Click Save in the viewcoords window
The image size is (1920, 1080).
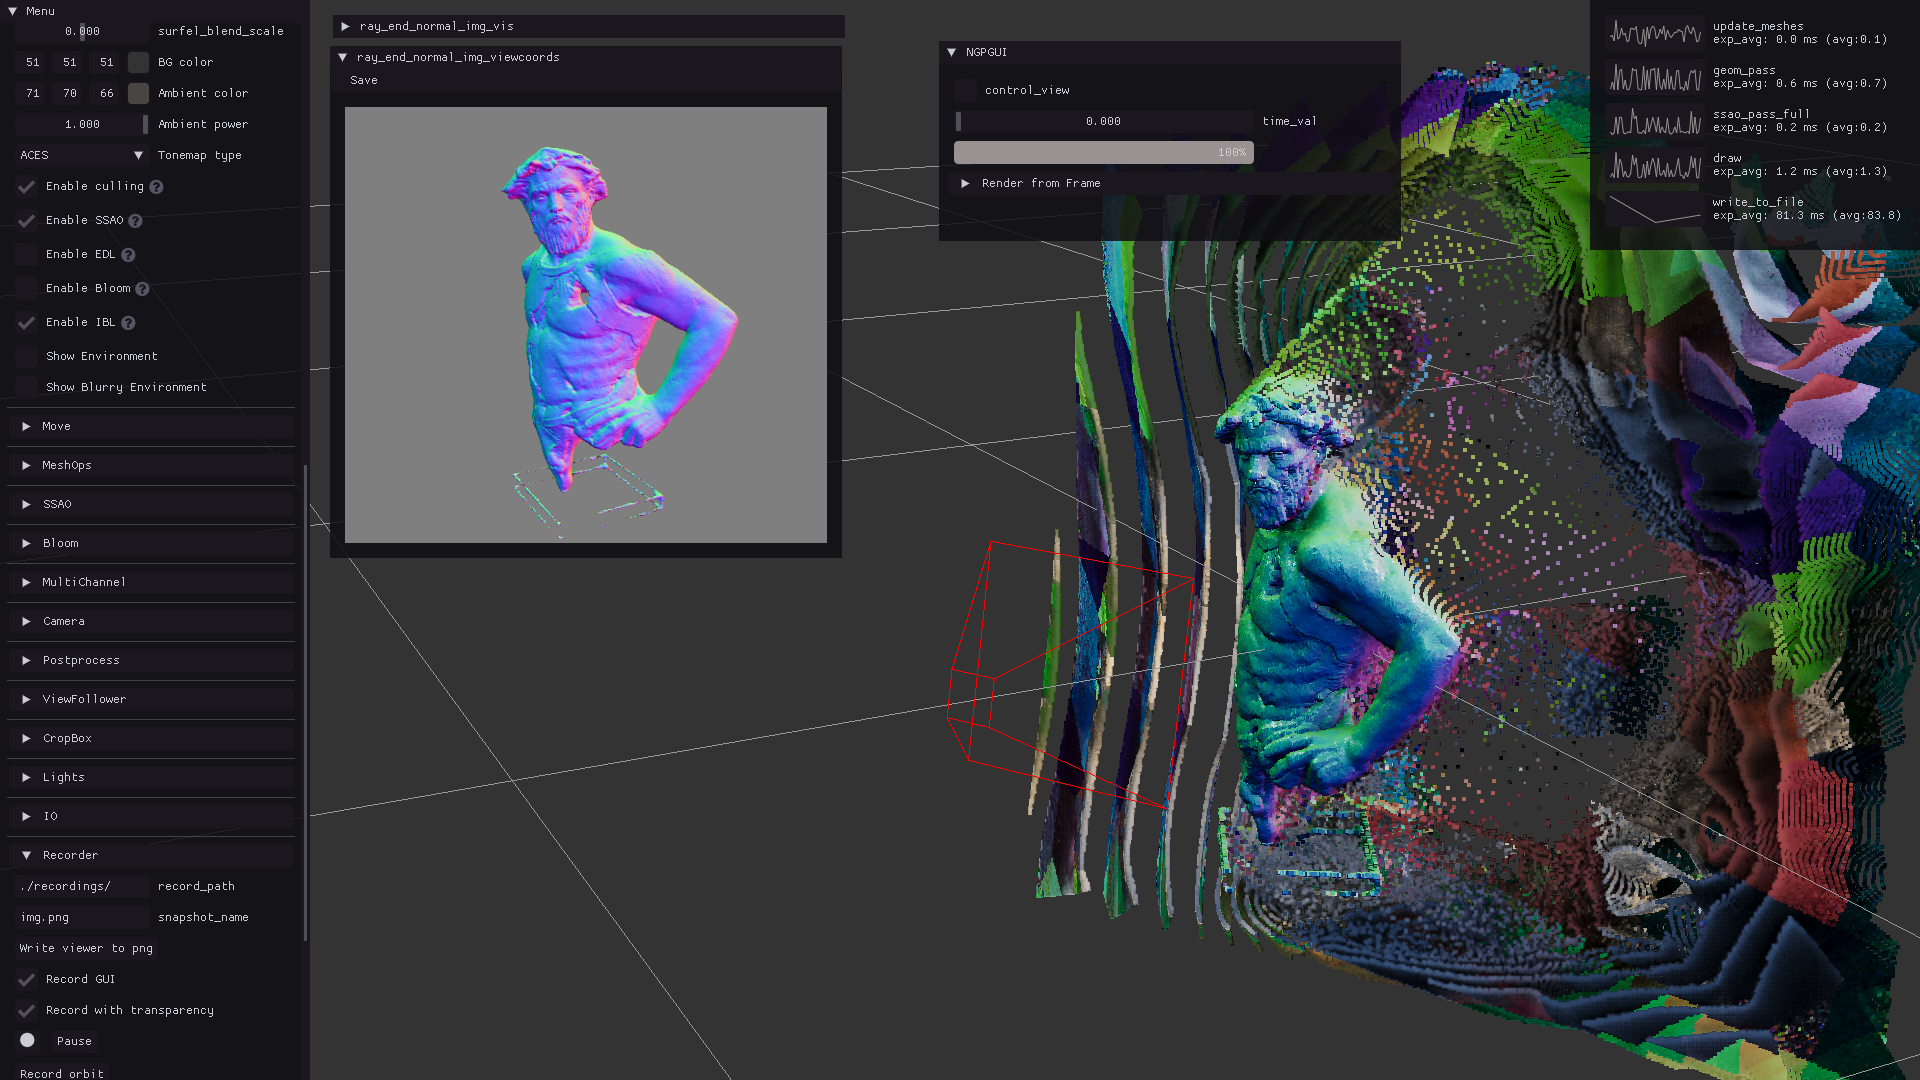364,80
